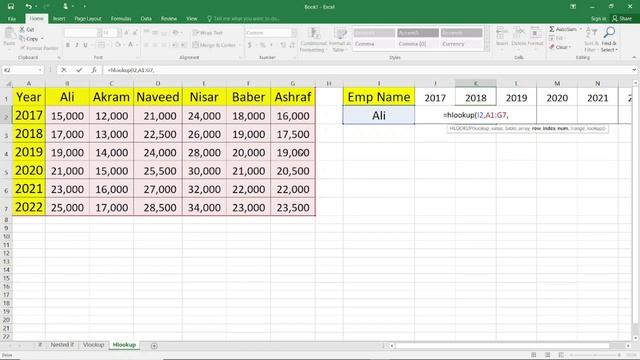Open Insert Function (fx) dialog
This screenshot has height=360, width=640.
[93, 70]
